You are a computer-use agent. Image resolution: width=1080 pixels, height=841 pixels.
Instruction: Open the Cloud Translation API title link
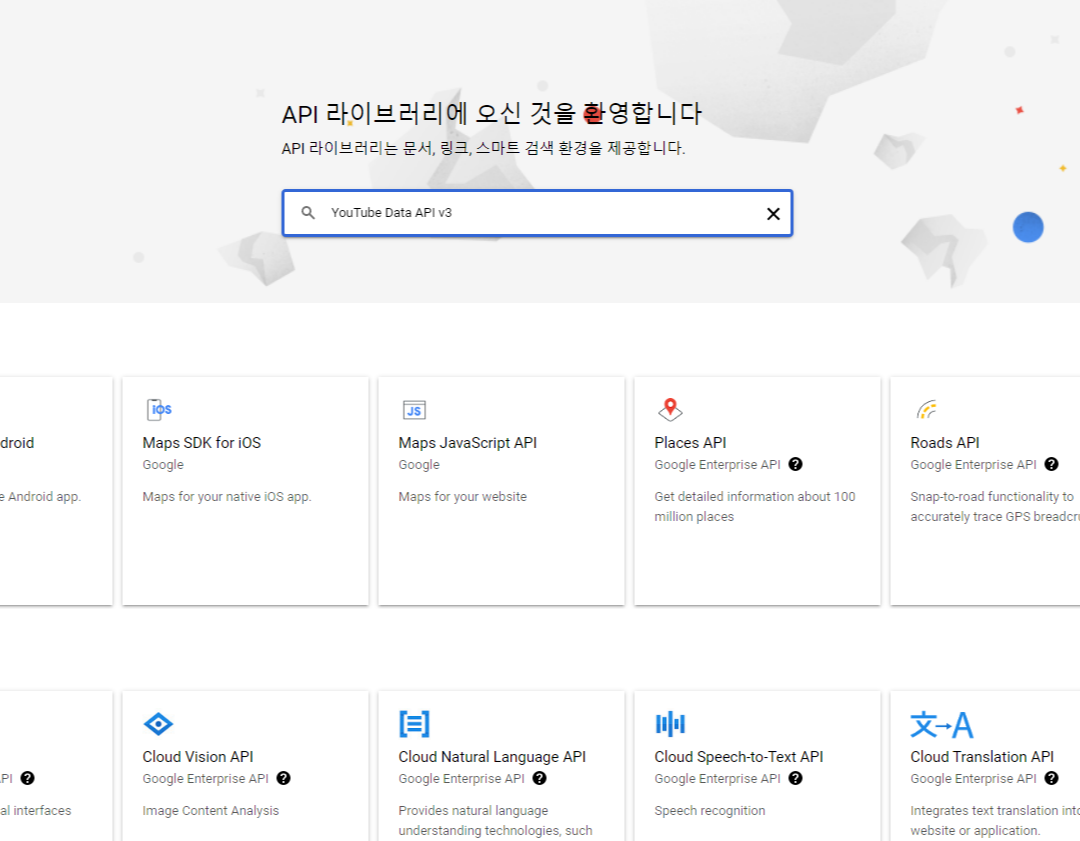(x=982, y=757)
